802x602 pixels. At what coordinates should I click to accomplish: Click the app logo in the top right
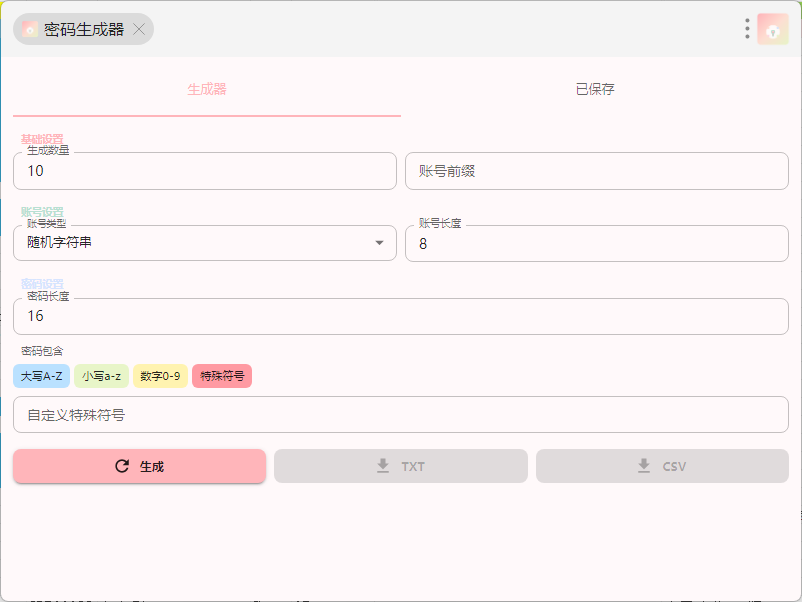point(773,29)
